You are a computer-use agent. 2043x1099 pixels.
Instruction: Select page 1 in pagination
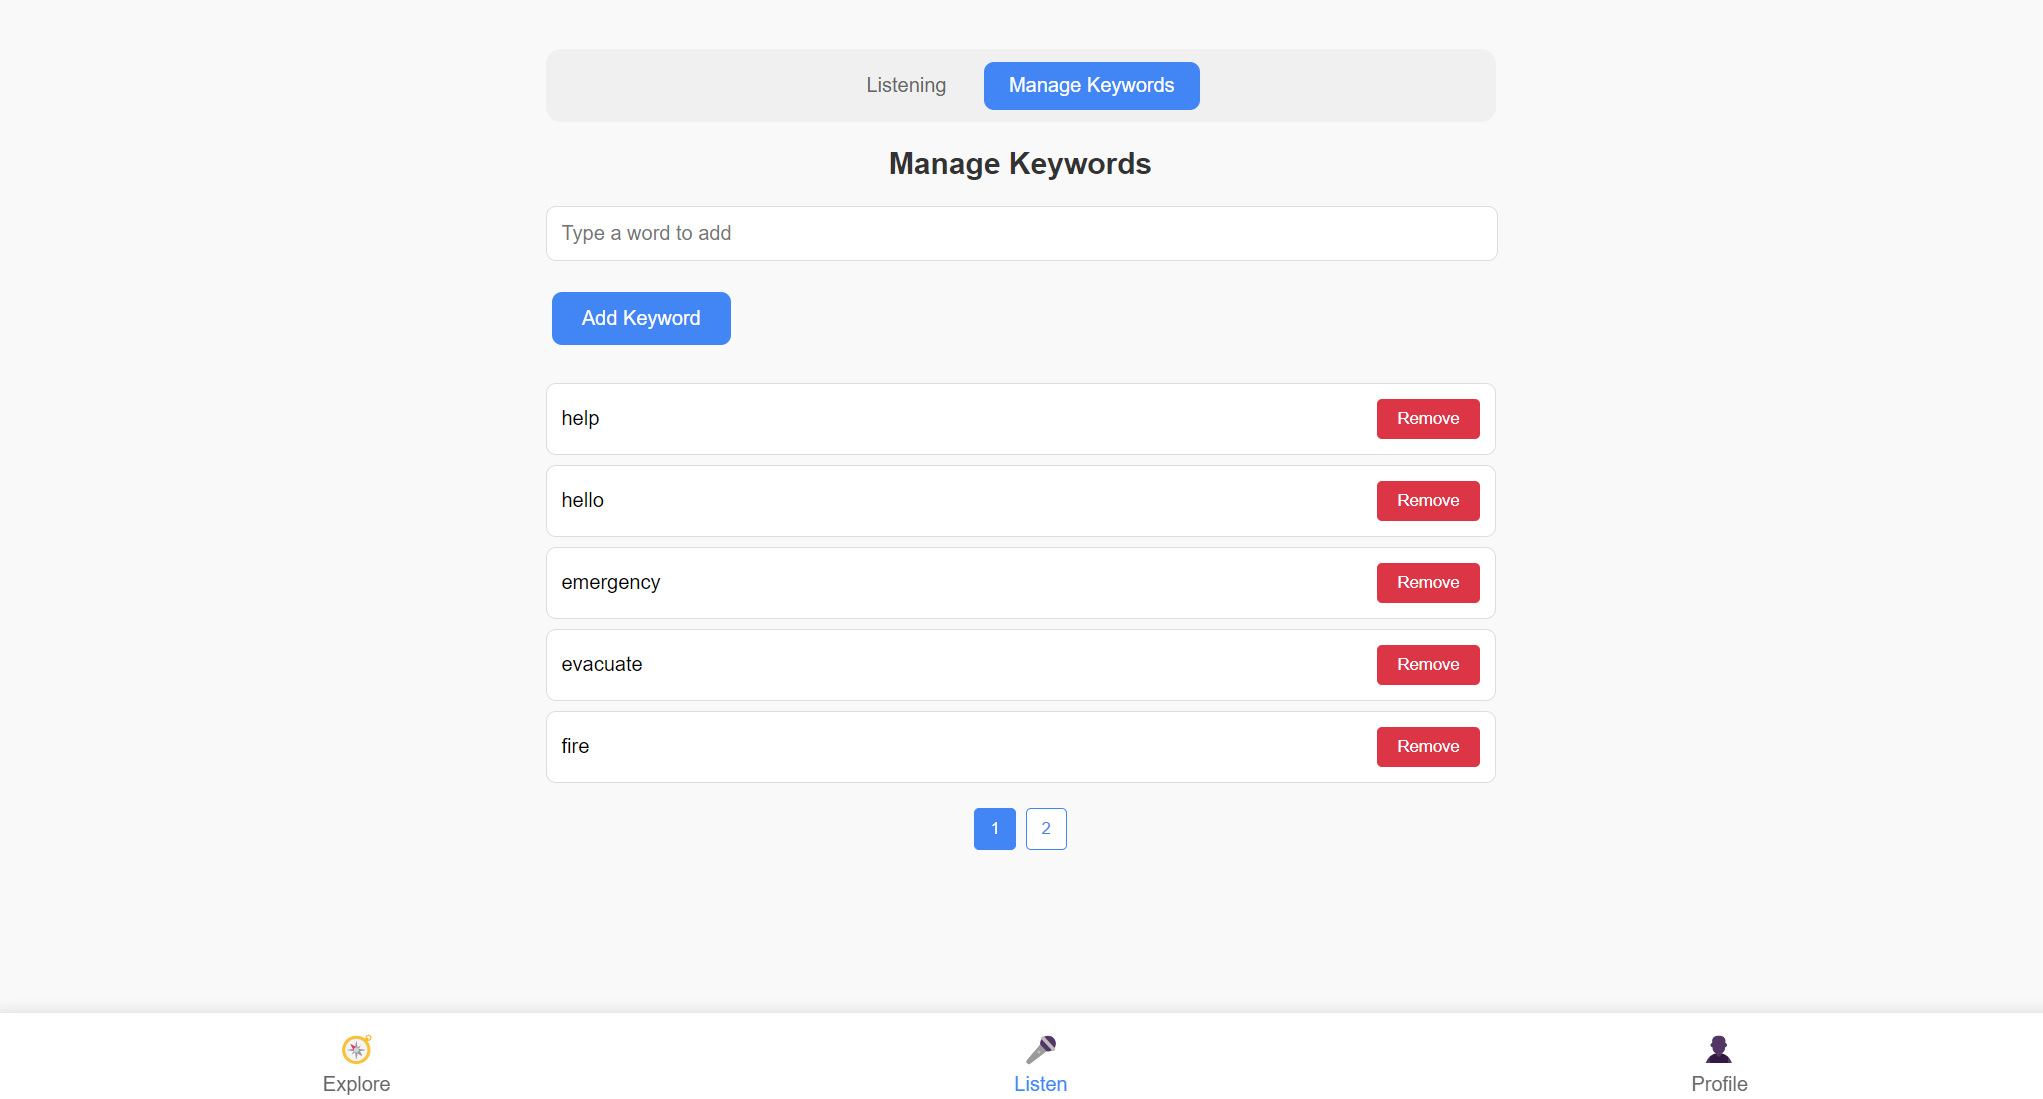coord(994,829)
